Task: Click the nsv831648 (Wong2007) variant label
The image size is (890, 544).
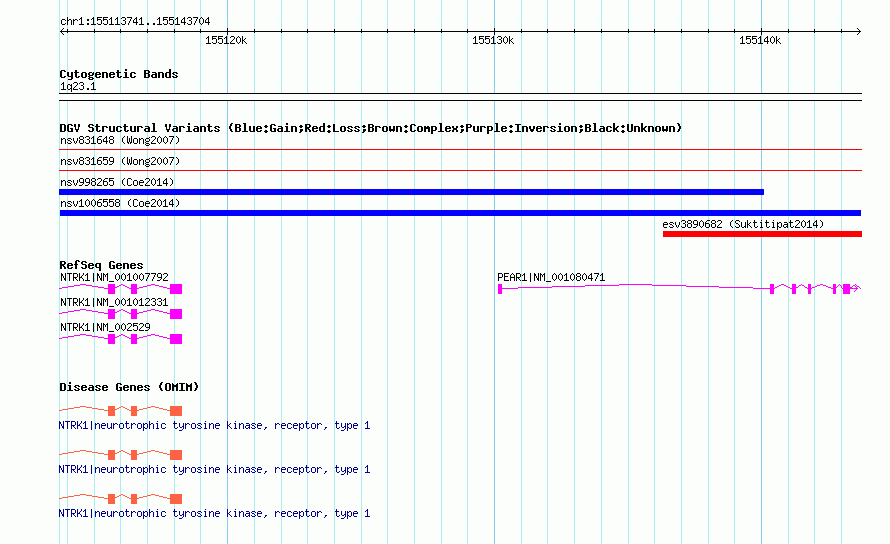Action: (x=120, y=140)
